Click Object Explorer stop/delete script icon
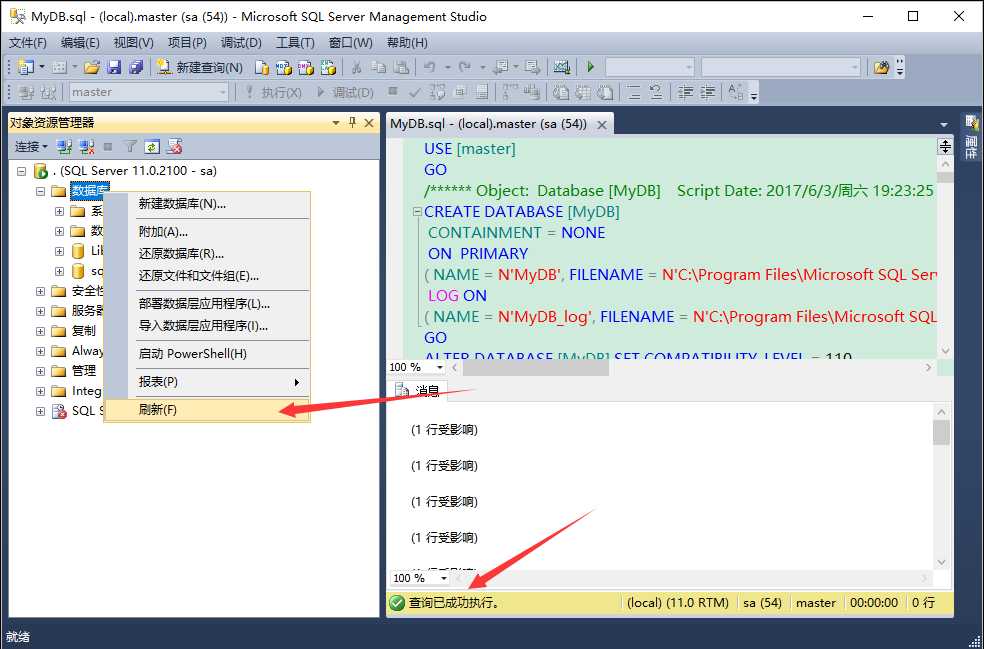The width and height of the screenshot is (984, 649). tap(174, 147)
